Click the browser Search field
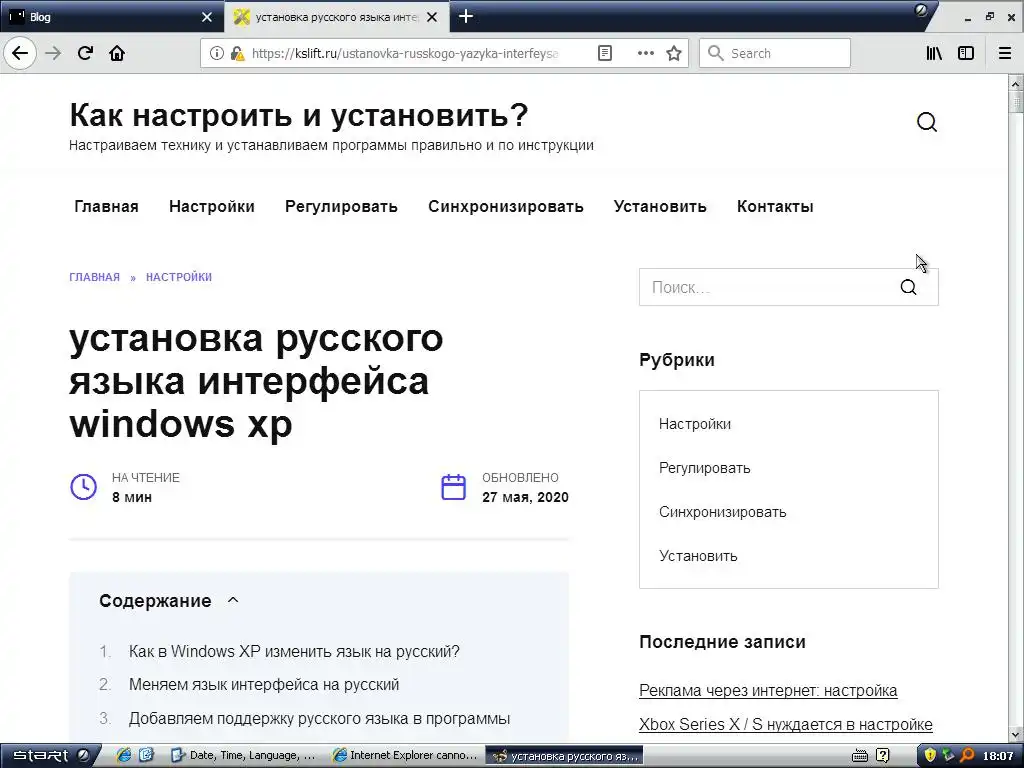1024x768 pixels. click(x=775, y=53)
